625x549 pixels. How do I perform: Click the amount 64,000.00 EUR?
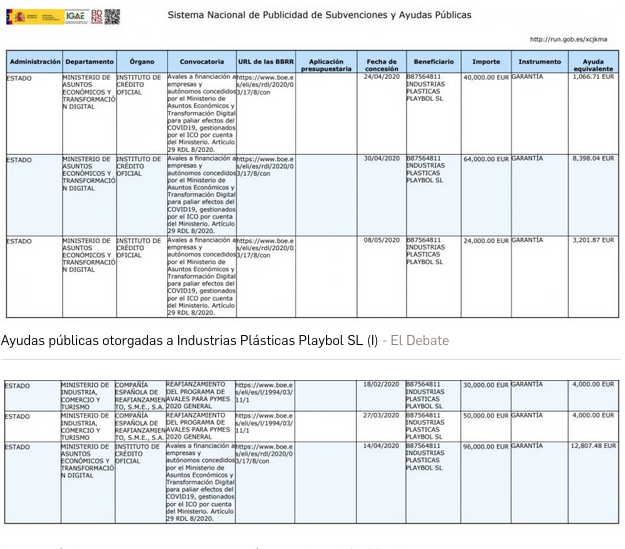click(x=486, y=159)
